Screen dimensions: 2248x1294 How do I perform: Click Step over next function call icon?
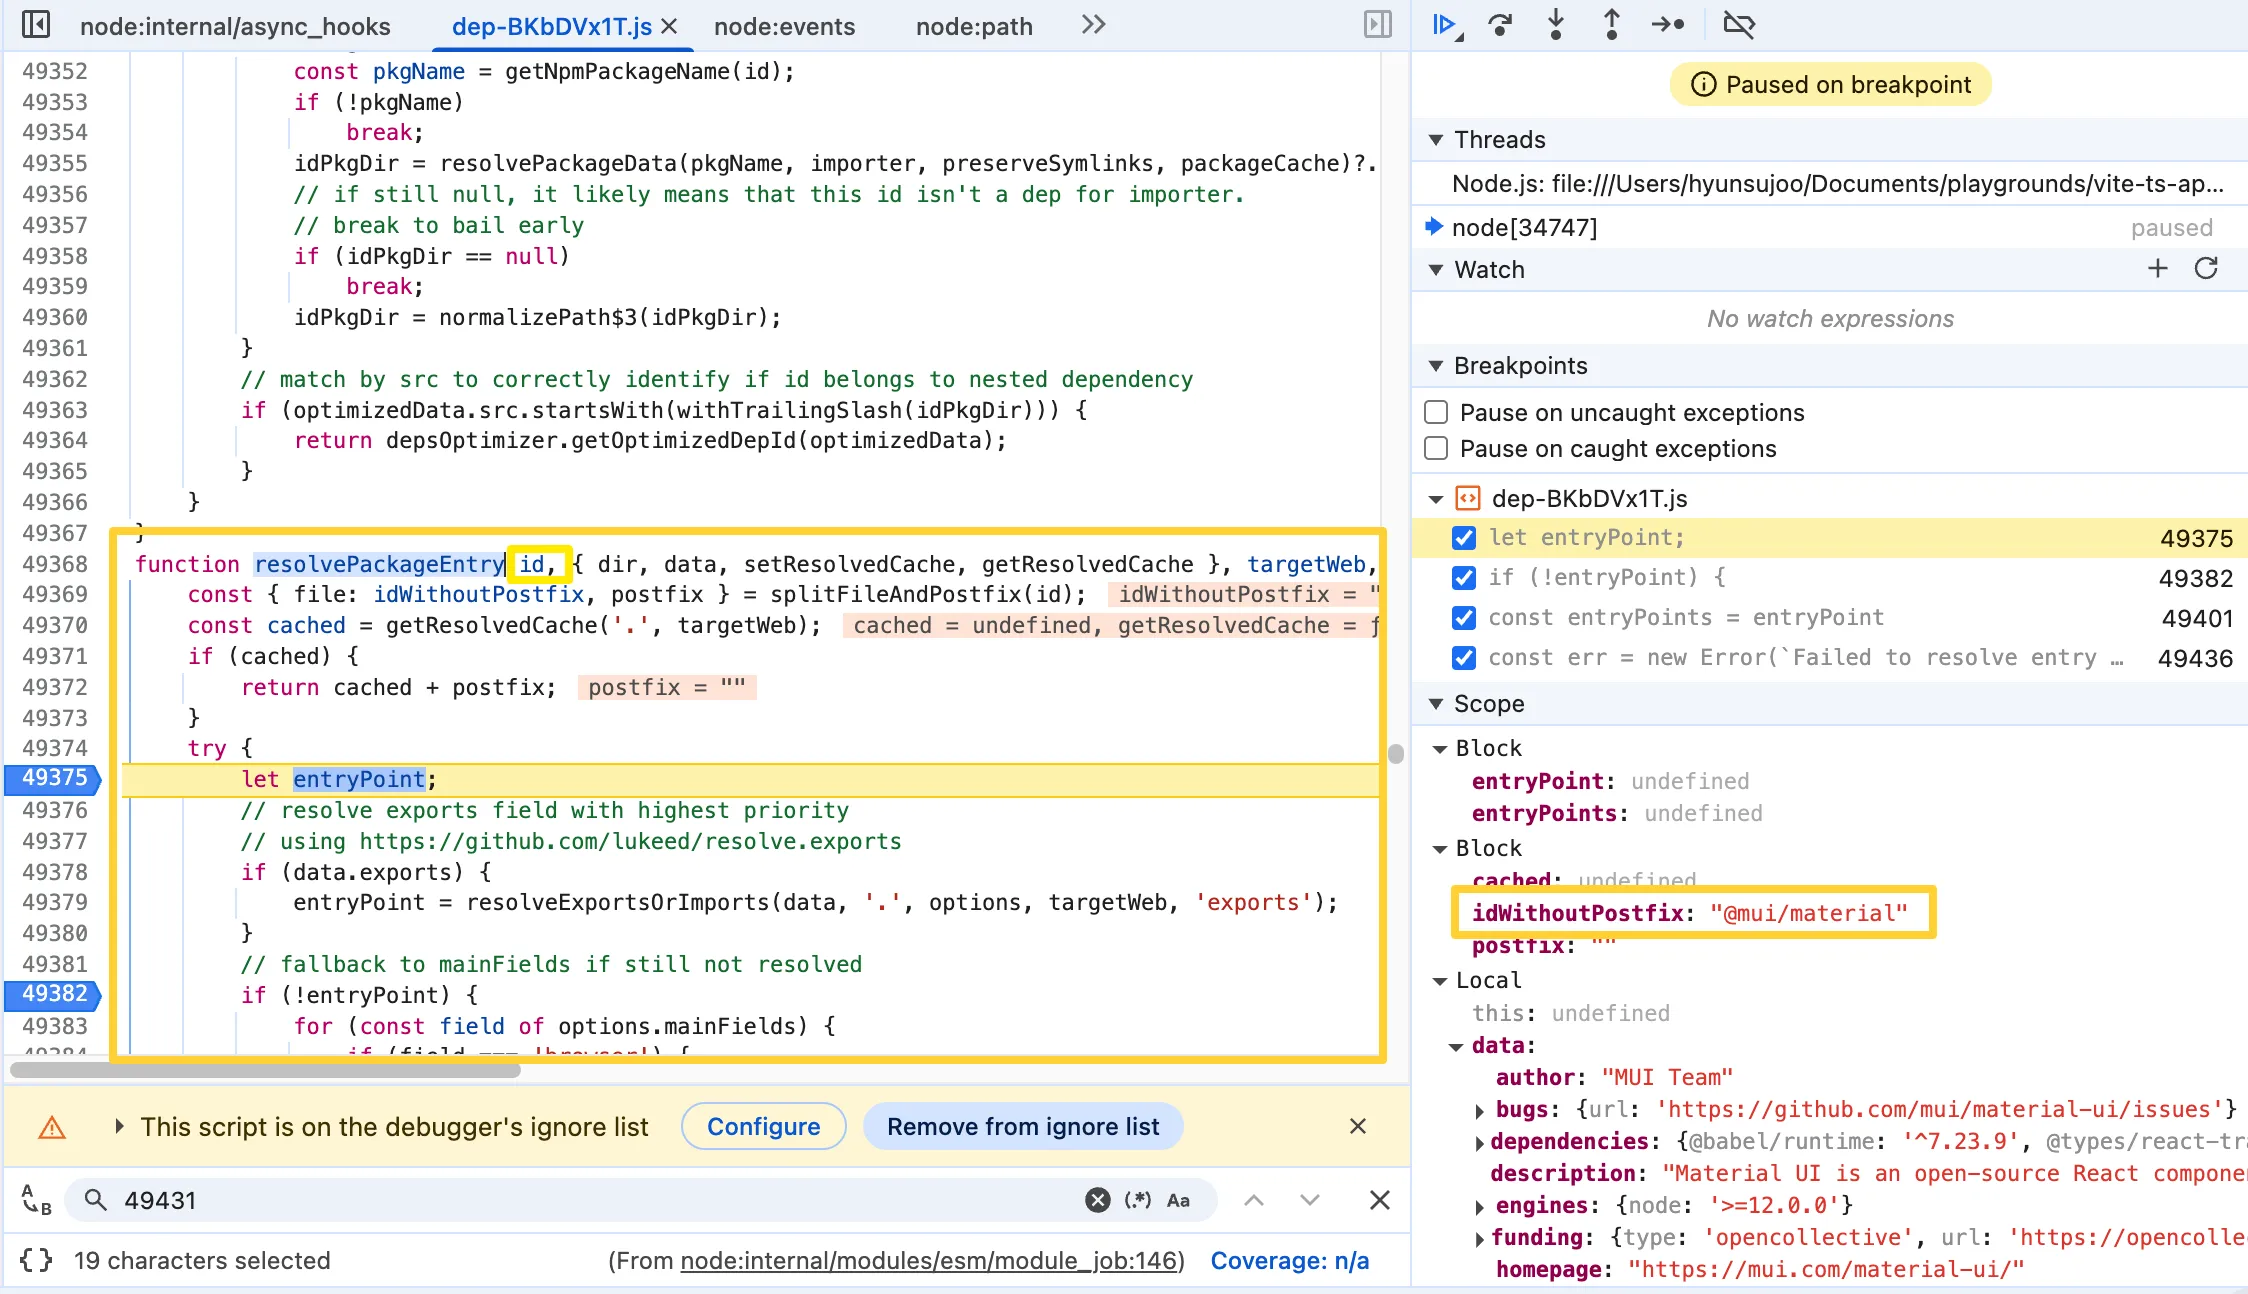1500,25
